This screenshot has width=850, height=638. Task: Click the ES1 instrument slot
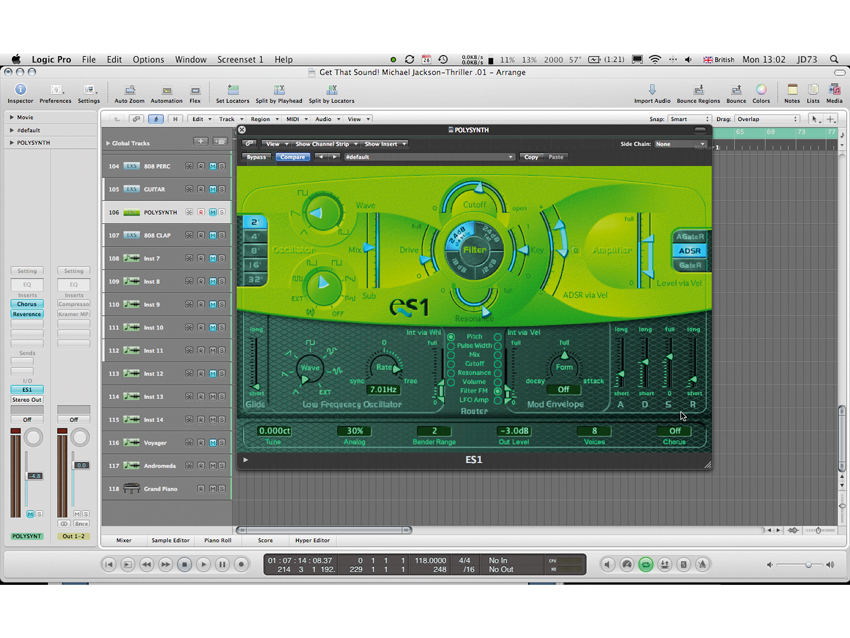27,390
